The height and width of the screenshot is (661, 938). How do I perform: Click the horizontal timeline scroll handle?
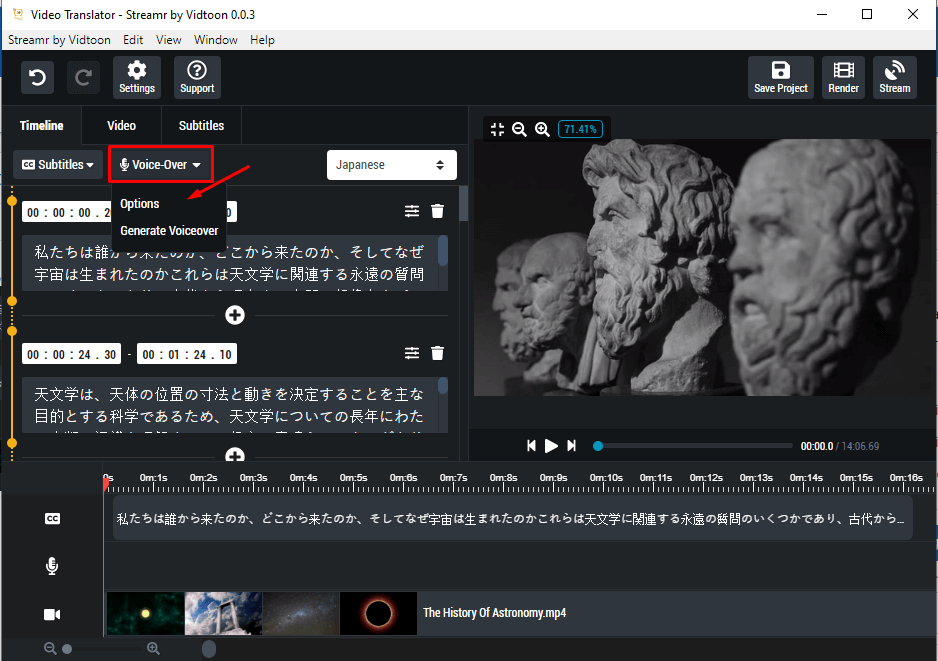pos(209,648)
